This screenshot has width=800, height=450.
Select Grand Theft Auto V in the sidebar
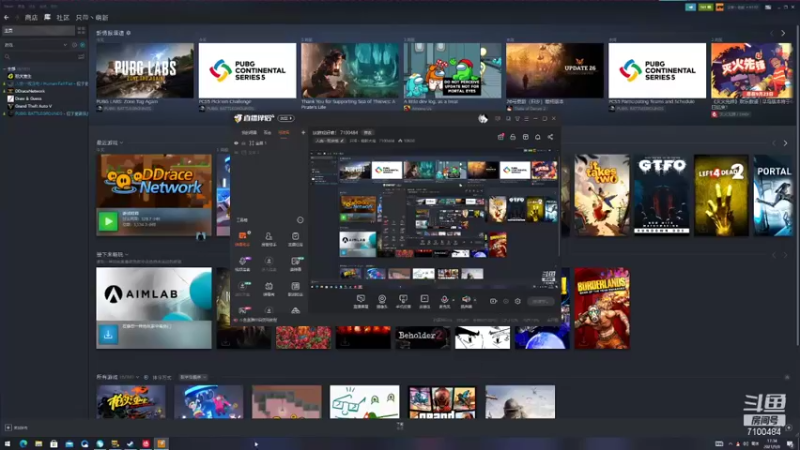(33, 106)
